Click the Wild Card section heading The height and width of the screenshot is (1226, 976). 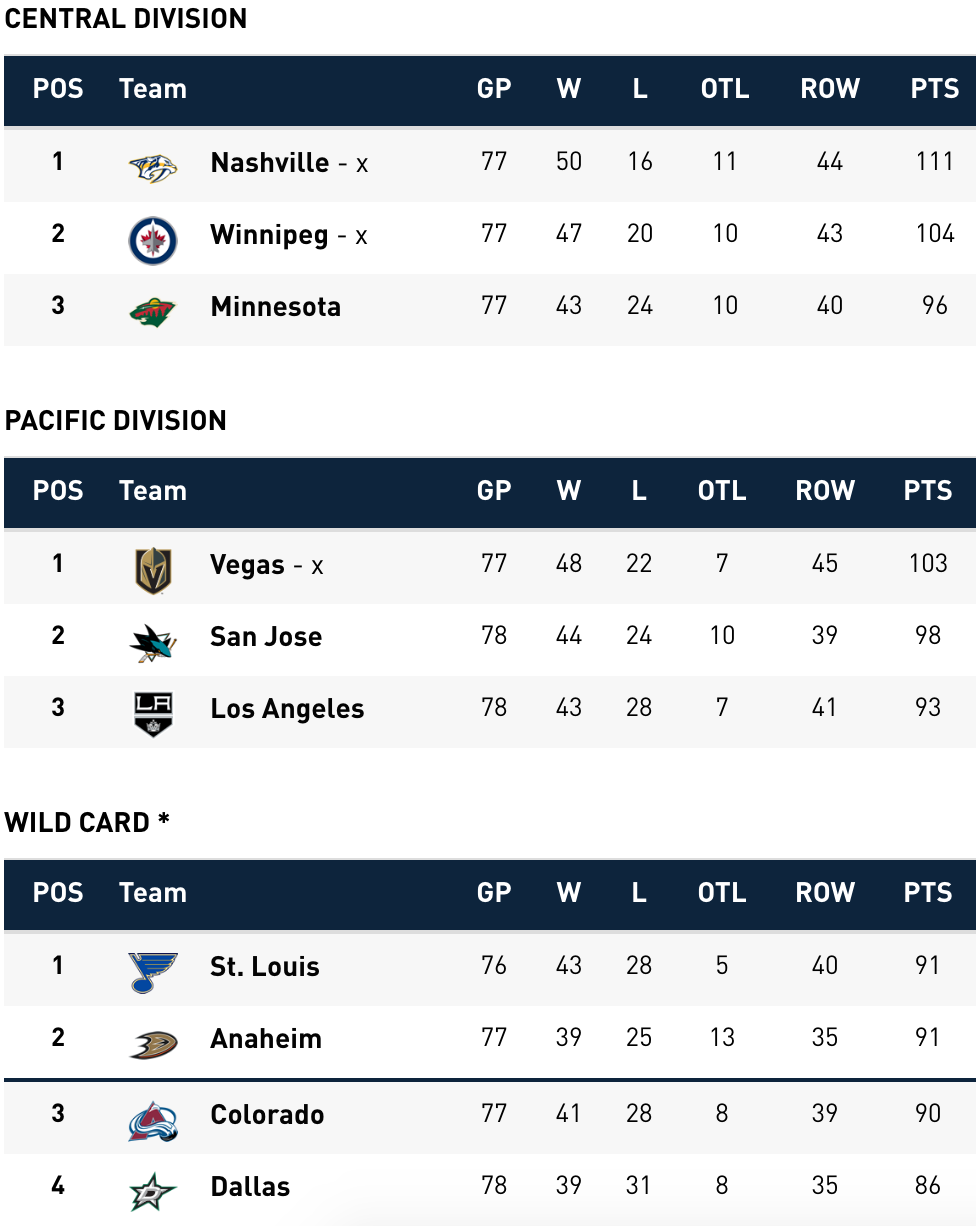point(87,822)
